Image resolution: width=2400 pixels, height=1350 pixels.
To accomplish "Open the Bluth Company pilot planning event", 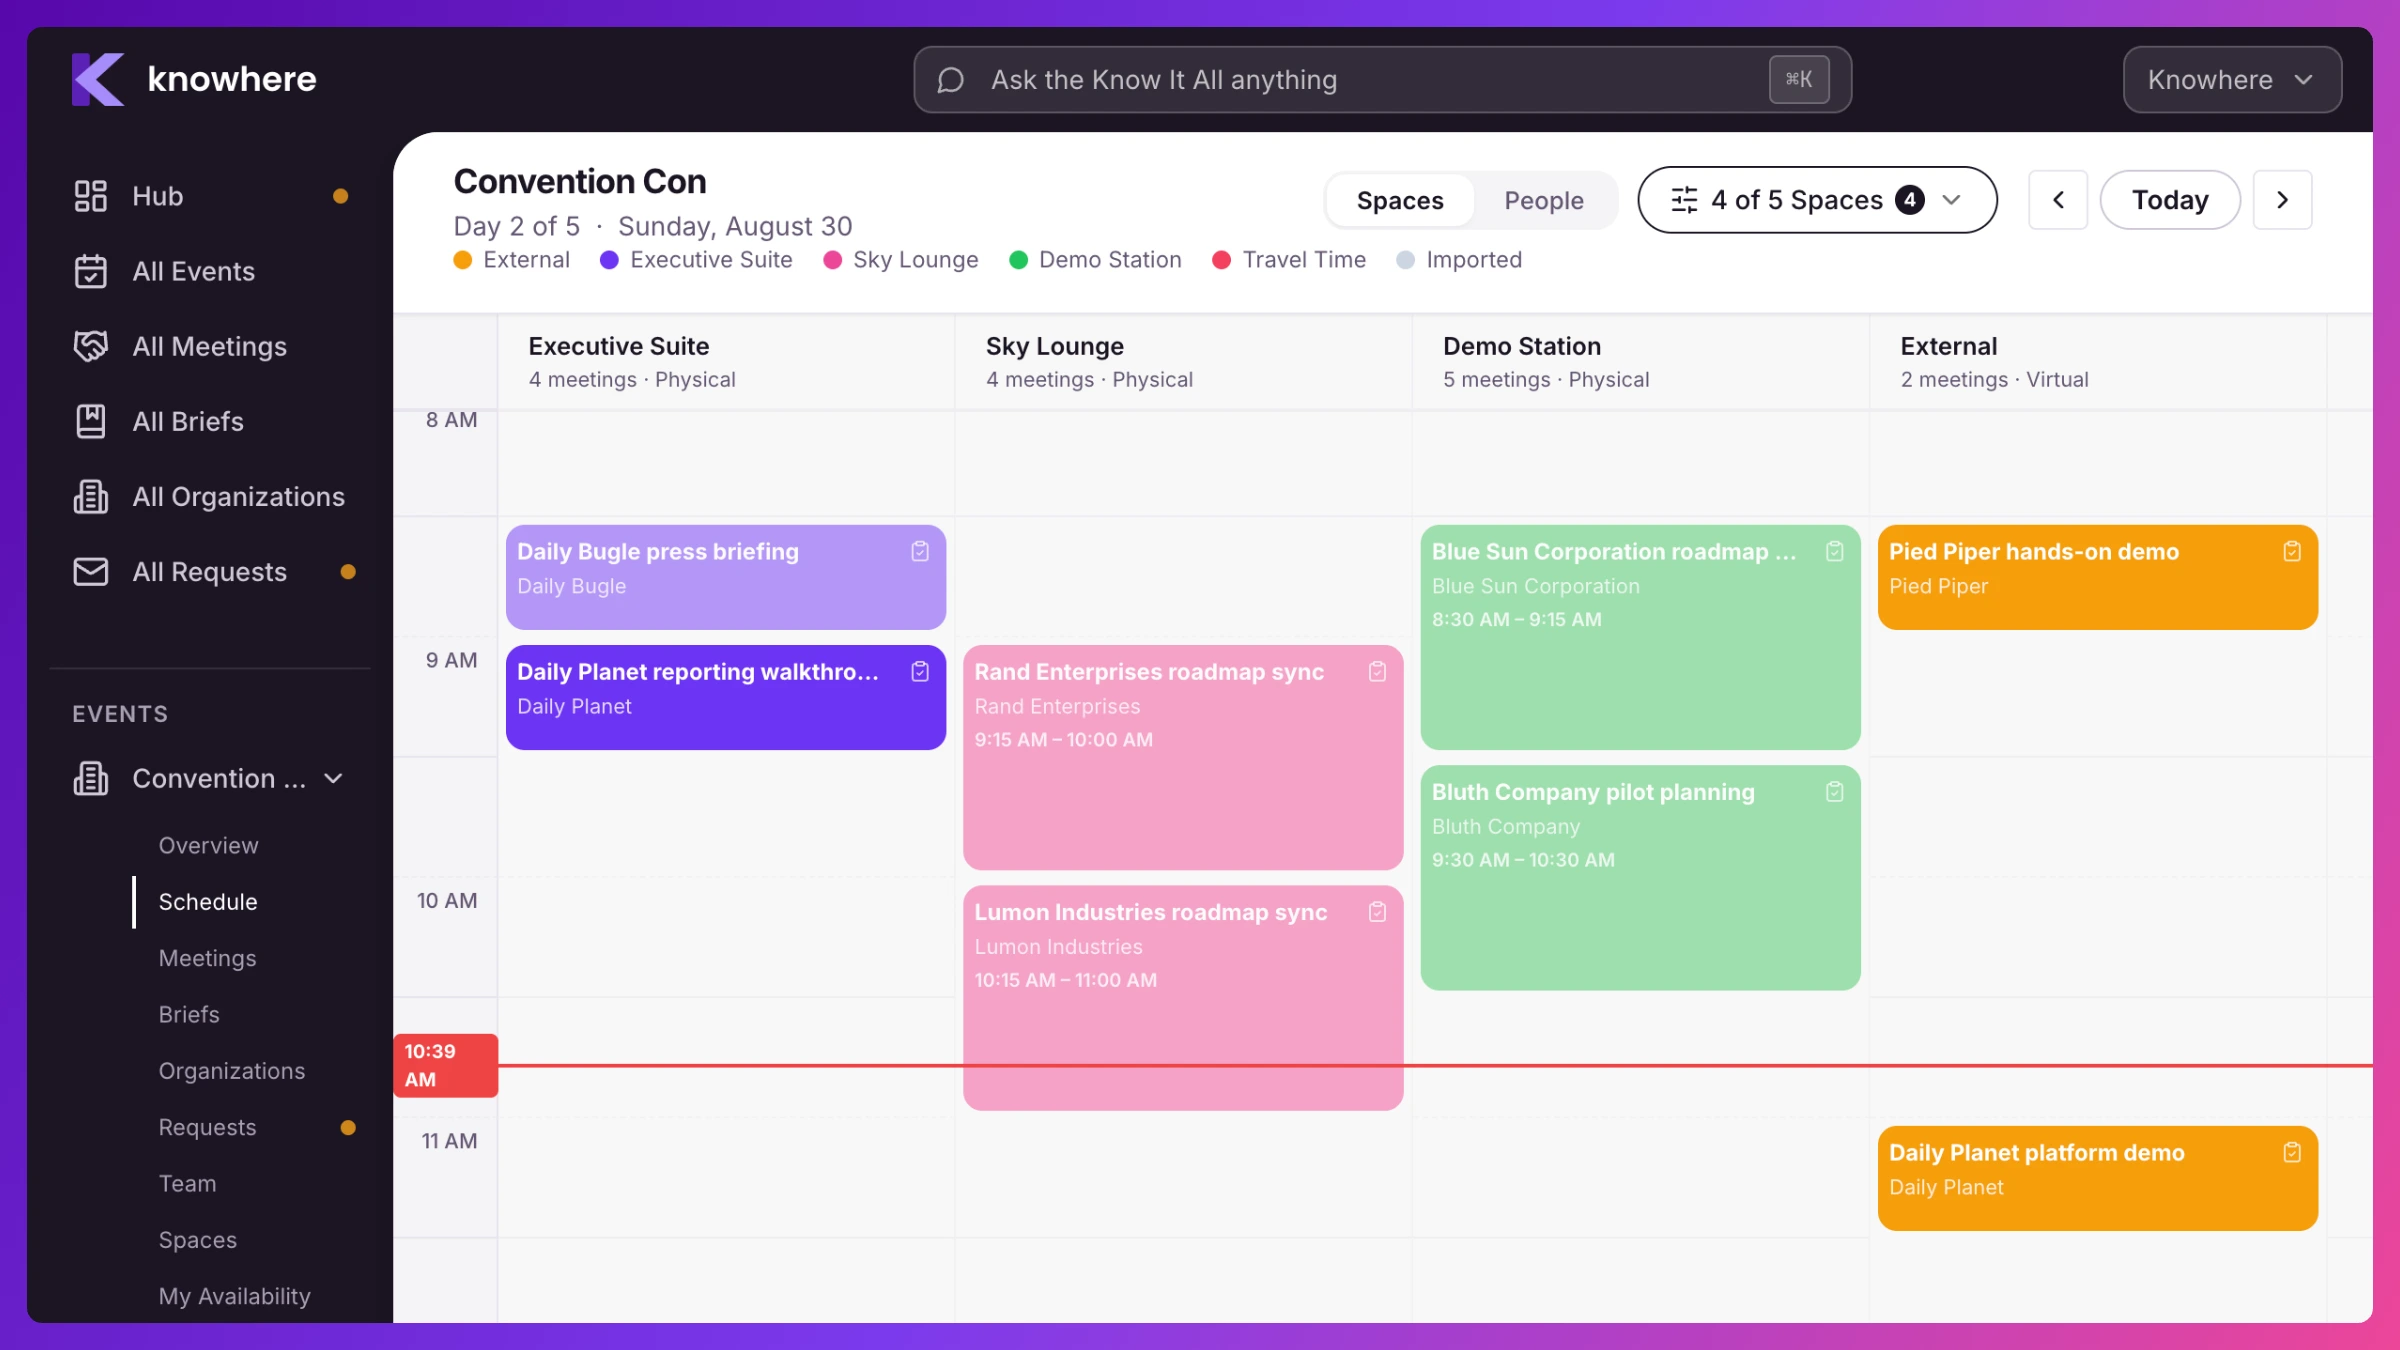I will [1640, 877].
